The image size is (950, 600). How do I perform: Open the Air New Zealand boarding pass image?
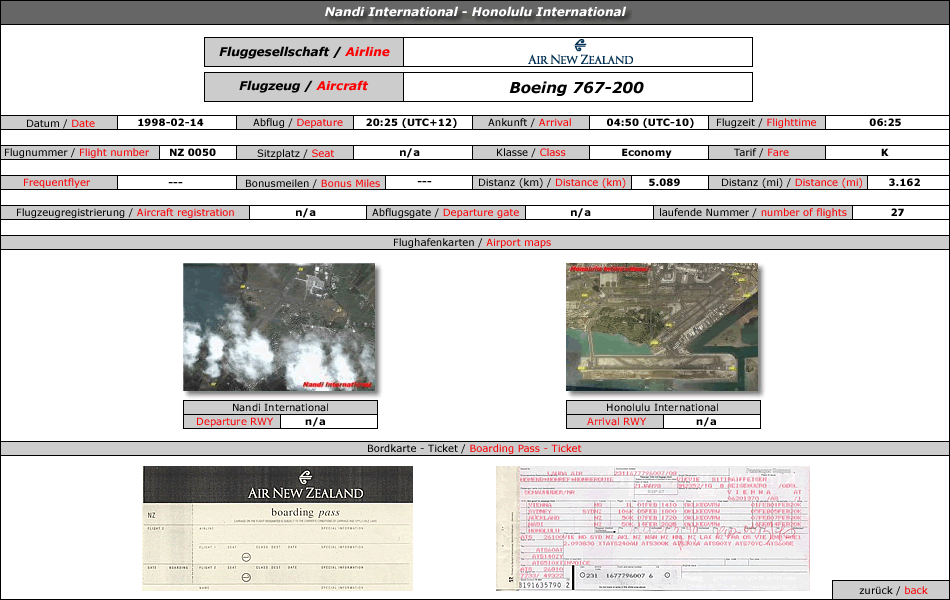point(278,528)
